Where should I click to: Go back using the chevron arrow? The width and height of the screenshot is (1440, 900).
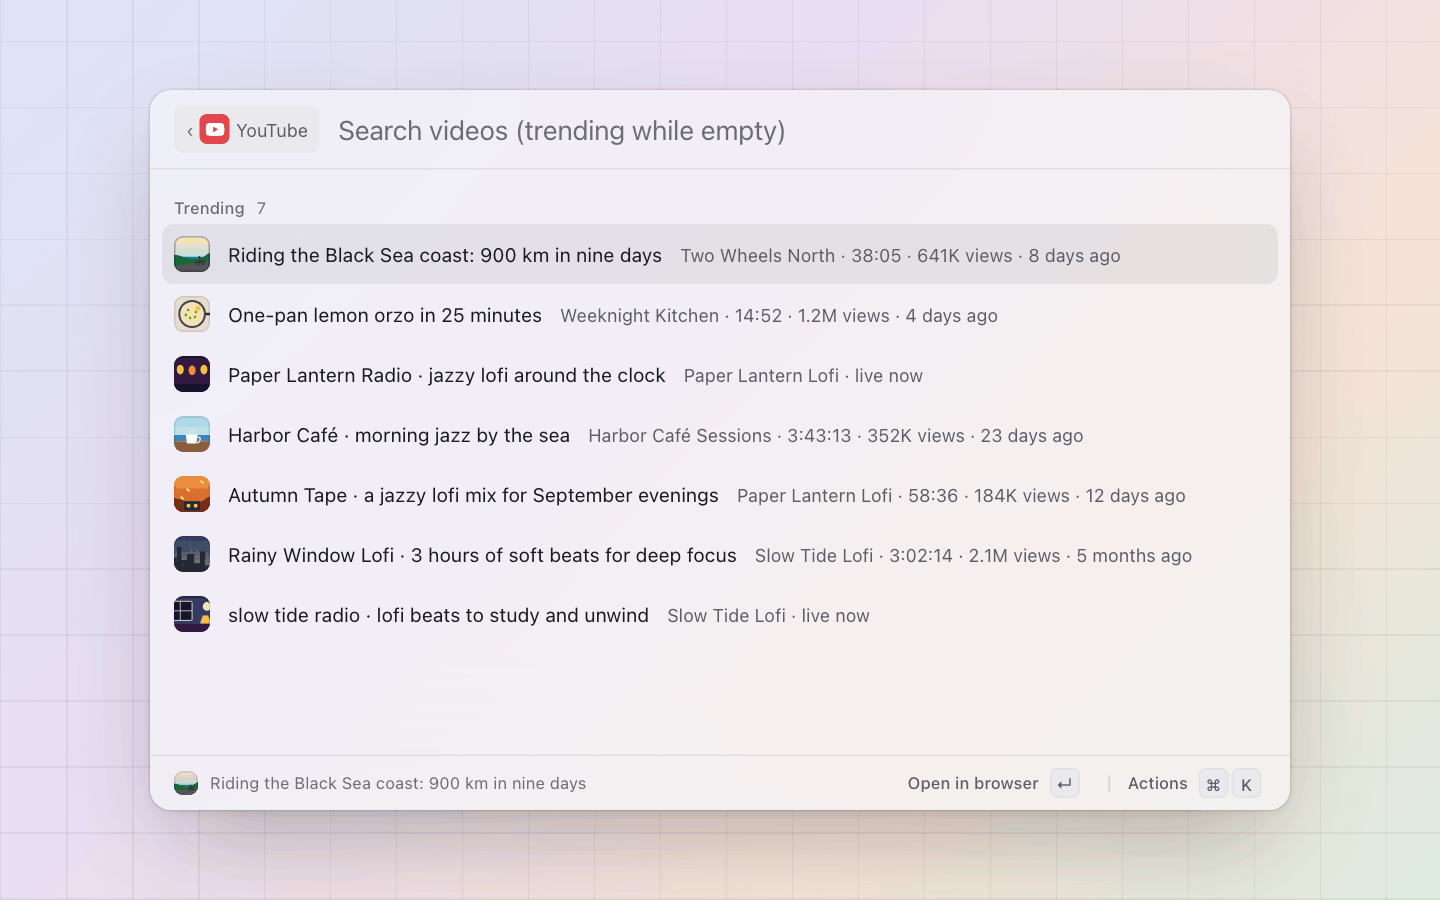(190, 131)
